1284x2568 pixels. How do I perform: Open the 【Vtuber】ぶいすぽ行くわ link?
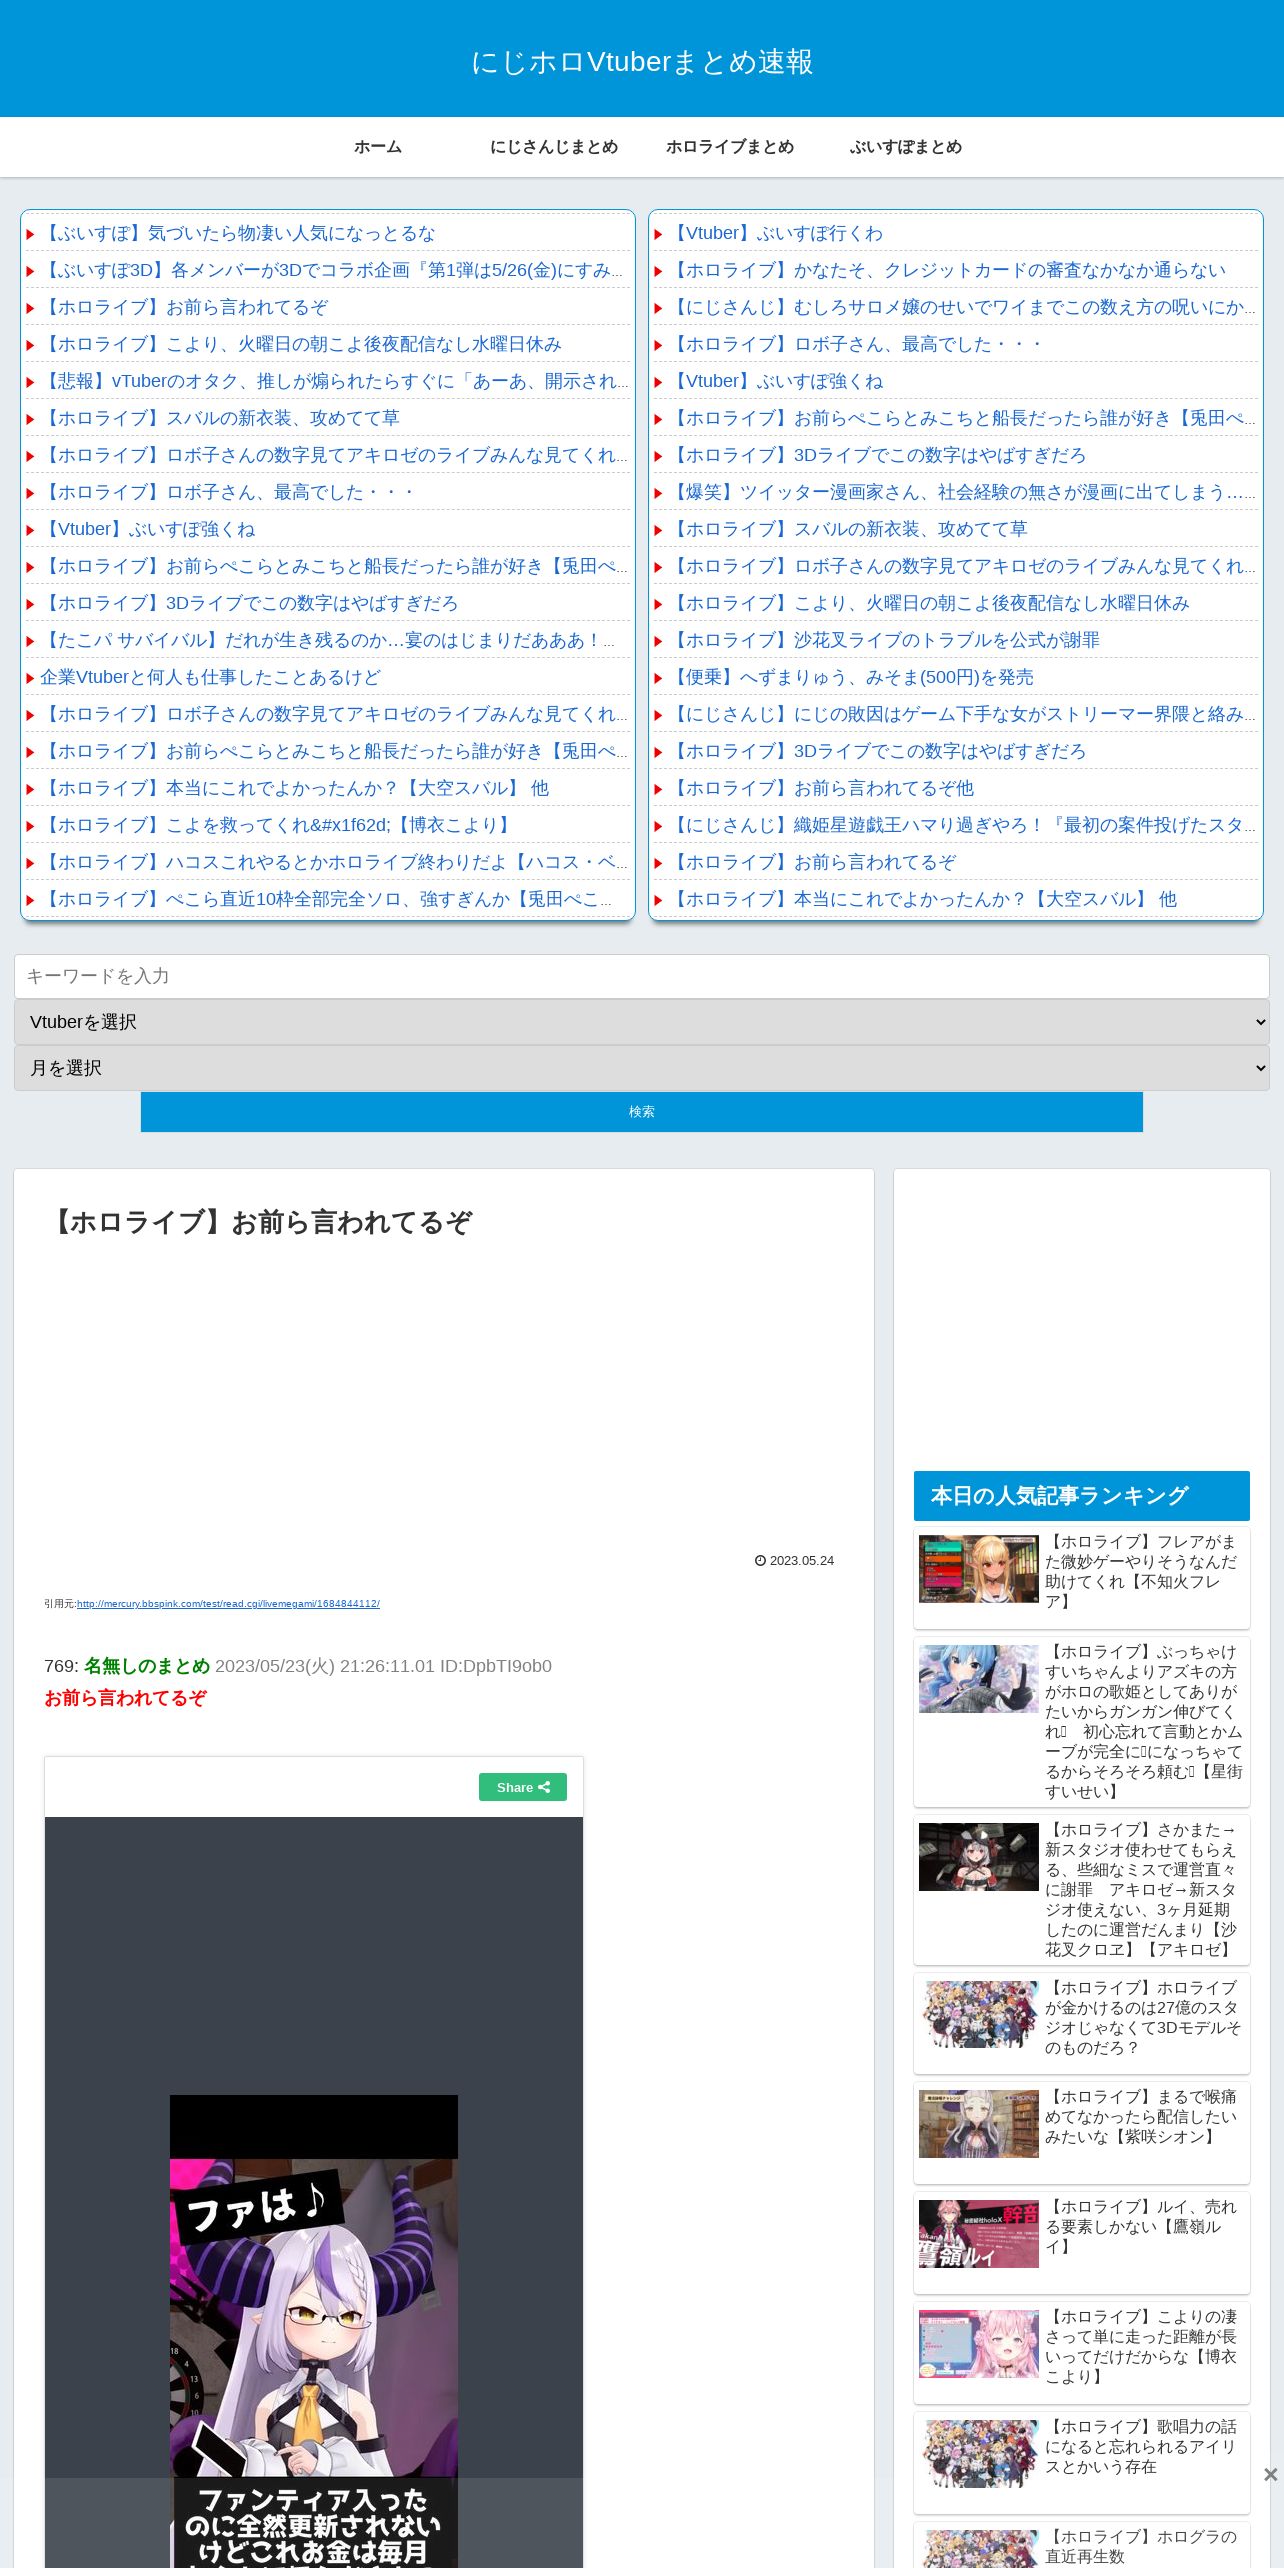[776, 233]
